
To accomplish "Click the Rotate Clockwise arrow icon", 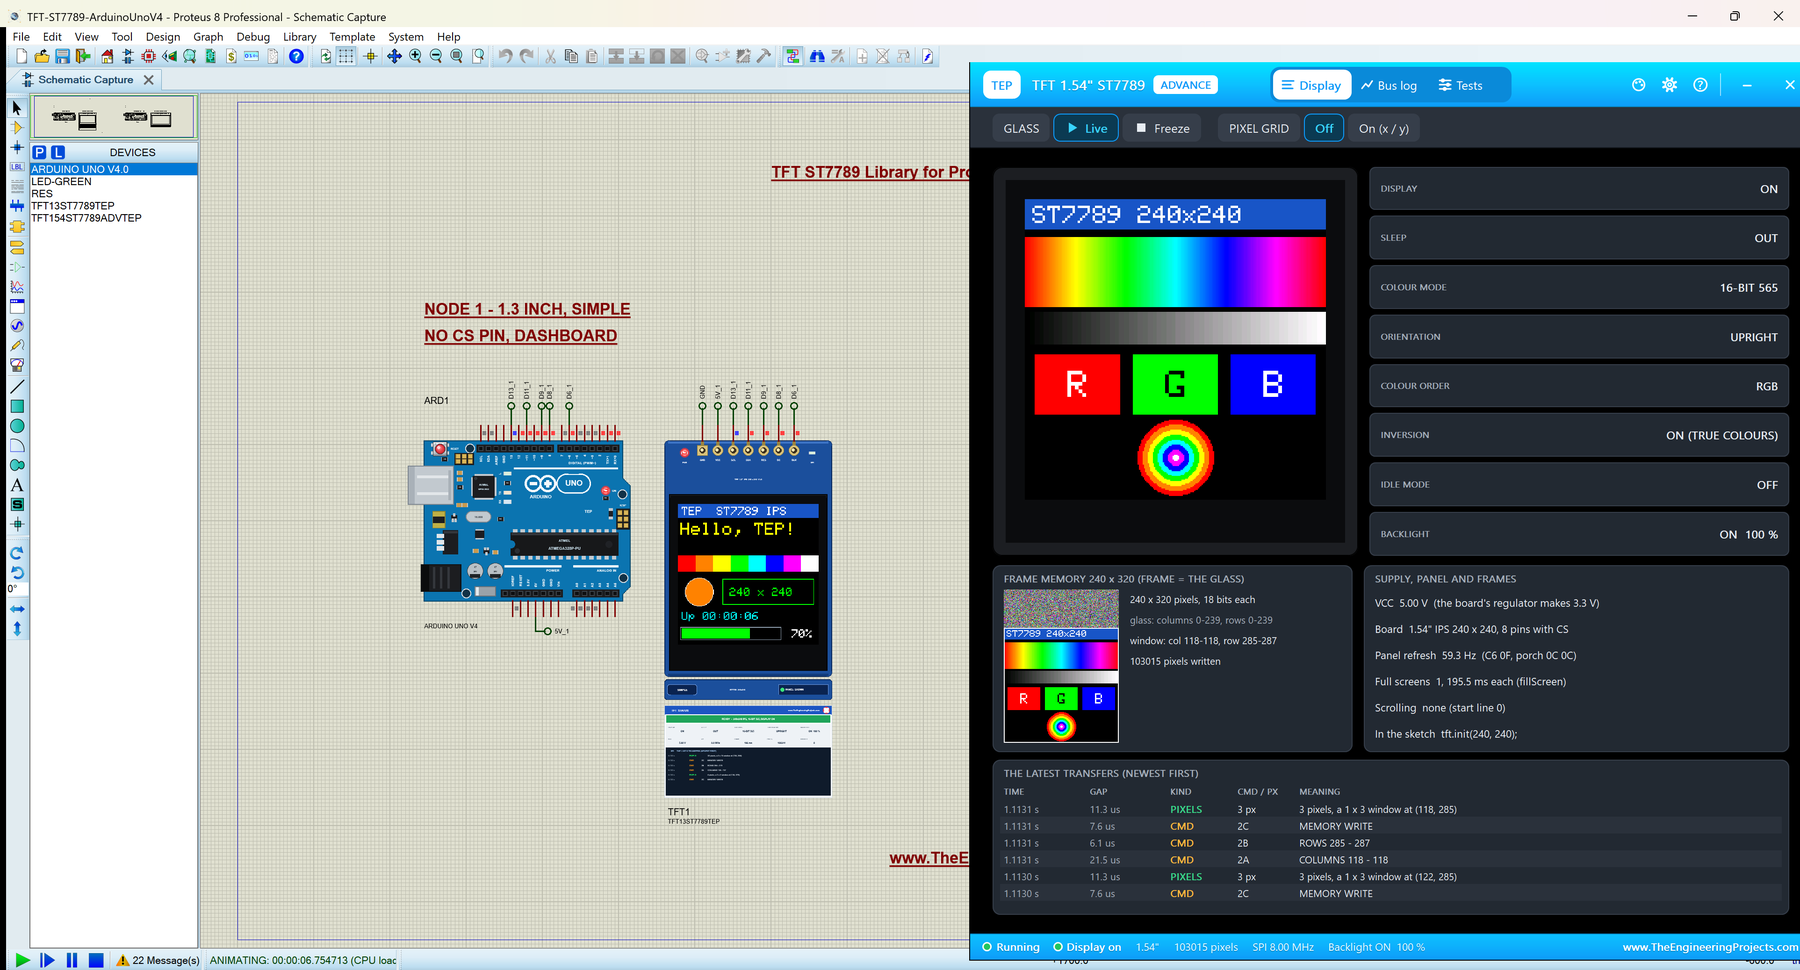I will (17, 553).
